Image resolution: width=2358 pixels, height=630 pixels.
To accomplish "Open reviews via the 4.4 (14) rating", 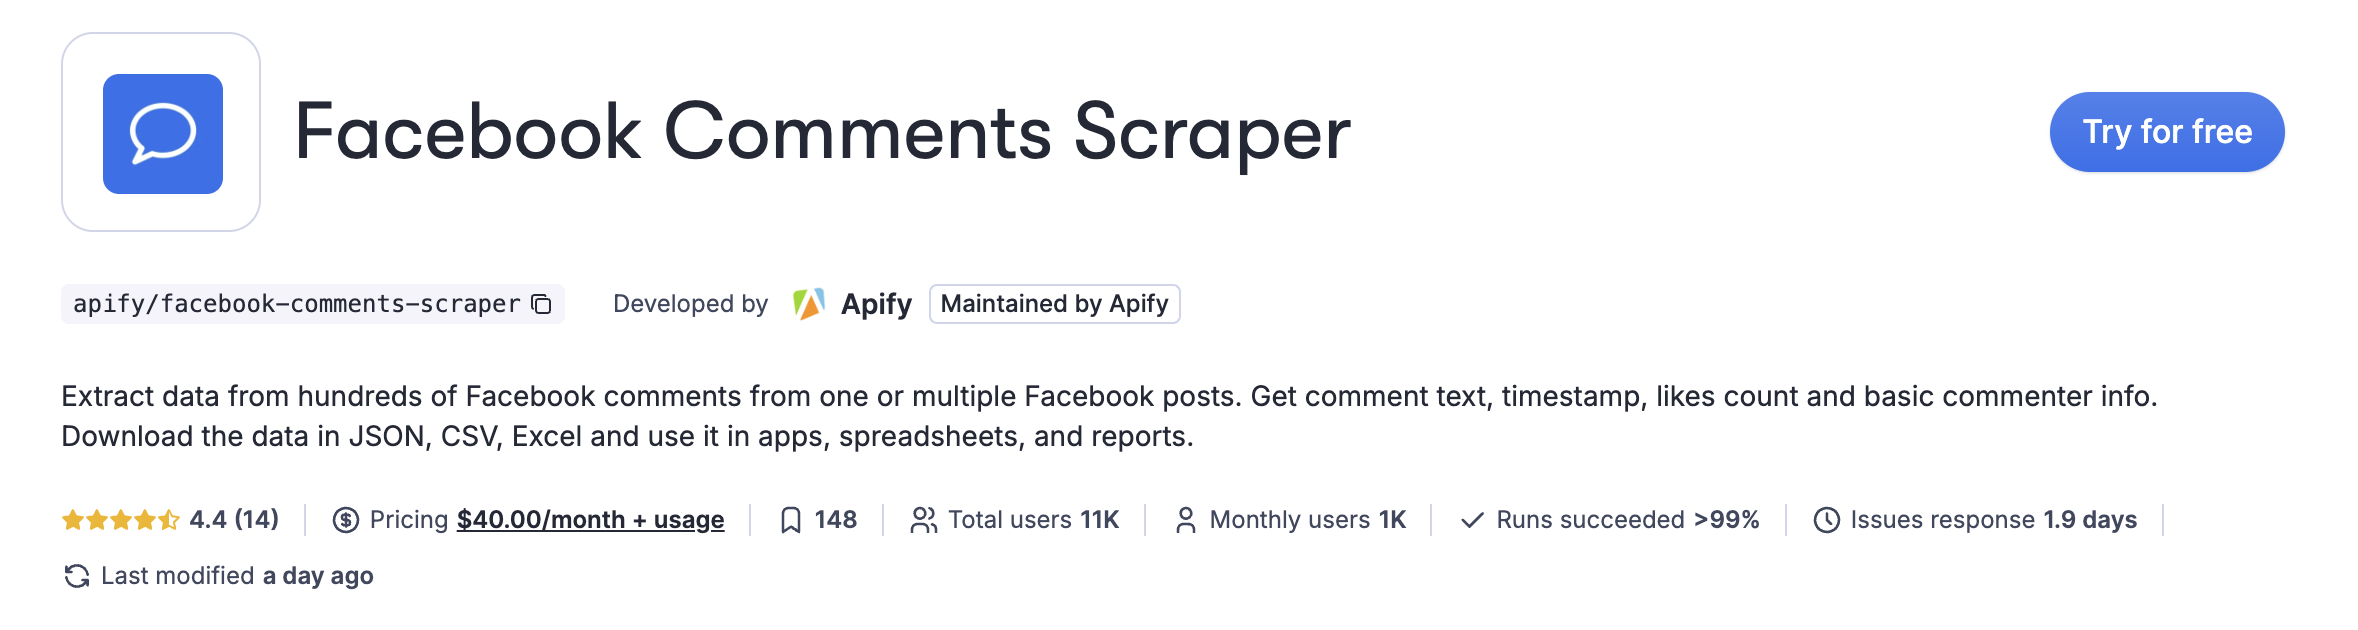I will point(234,520).
